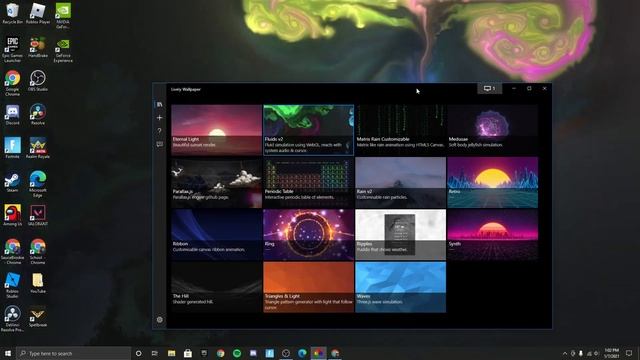Select the Ring wallpaper
The height and width of the screenshot is (360, 640).
point(309,235)
